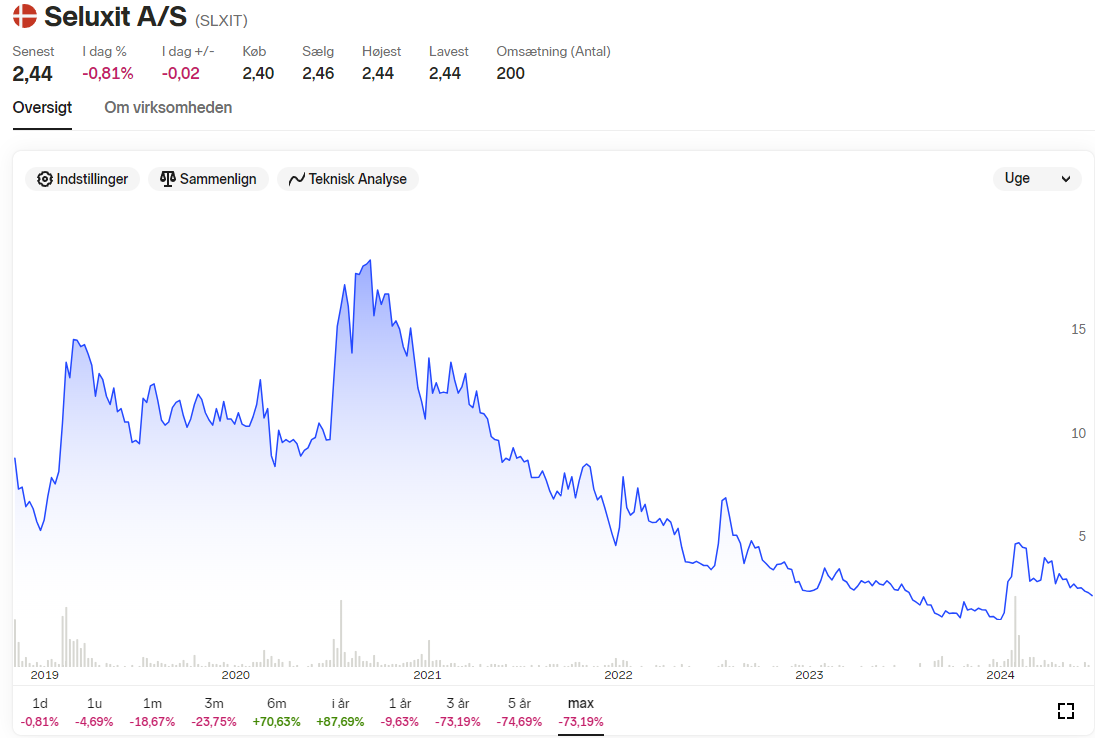Click the I dag % value -0,81%
The image size is (1095, 738).
click(108, 73)
